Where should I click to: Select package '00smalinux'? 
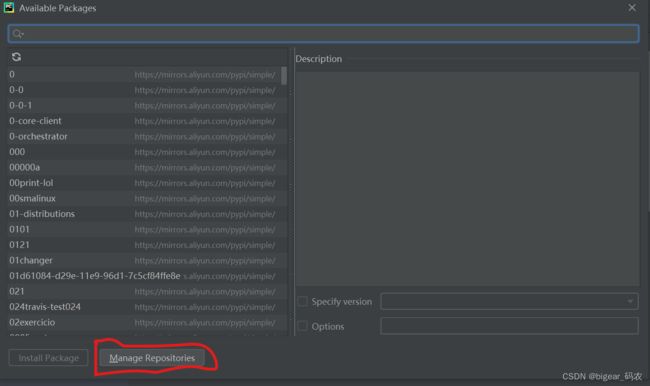click(x=143, y=198)
